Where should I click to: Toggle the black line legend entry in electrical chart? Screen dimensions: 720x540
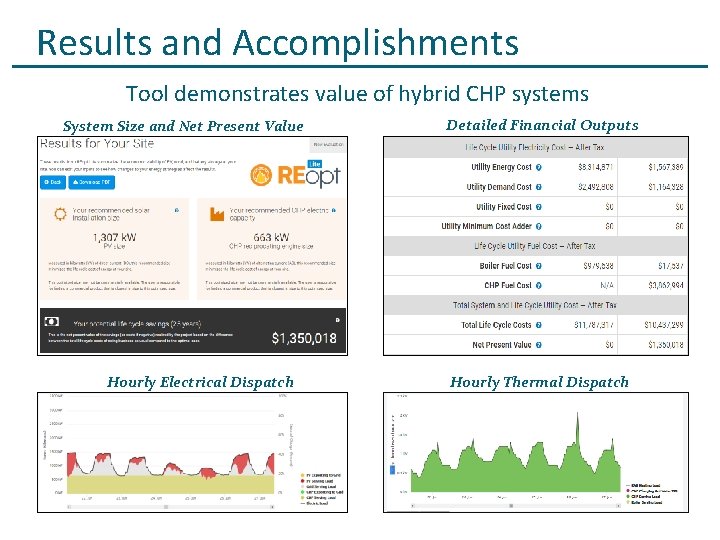tap(315, 503)
